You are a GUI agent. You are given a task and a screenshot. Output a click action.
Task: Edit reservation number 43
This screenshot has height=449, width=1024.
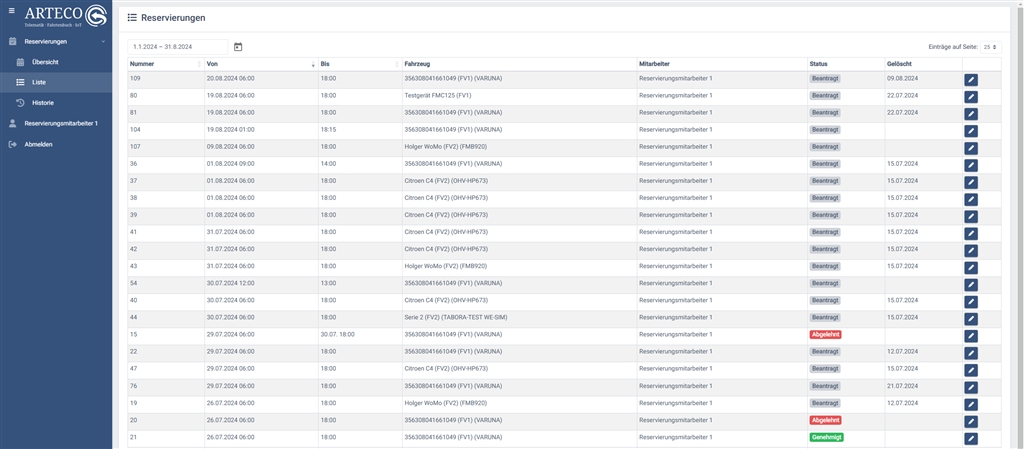(970, 268)
